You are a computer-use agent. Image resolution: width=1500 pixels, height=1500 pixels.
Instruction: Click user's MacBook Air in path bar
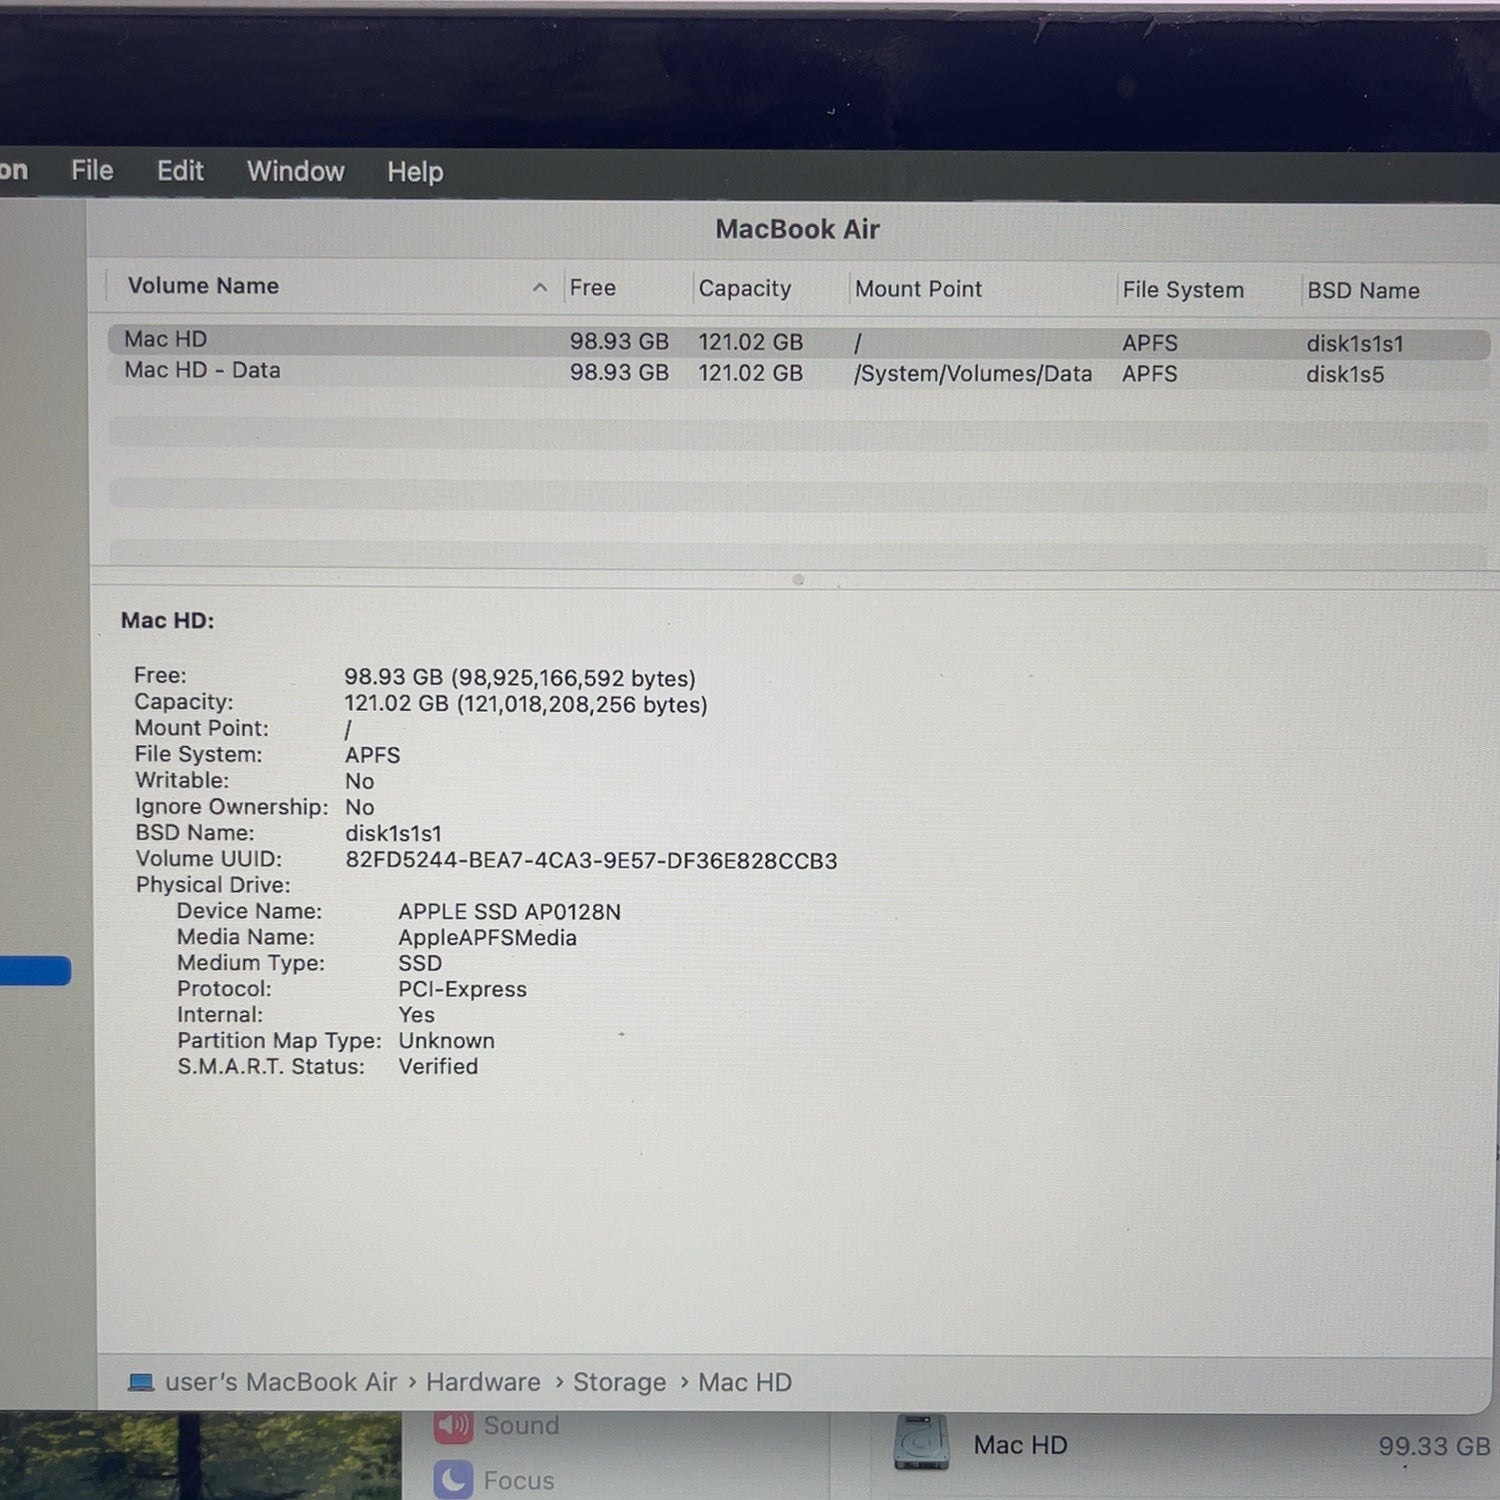pos(281,1382)
